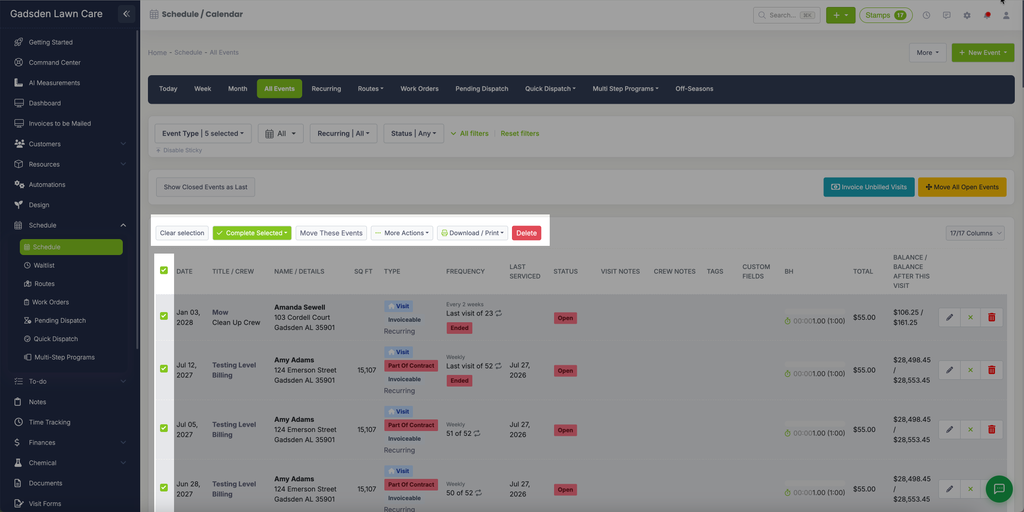Switch to the Recurring tab

326,89
